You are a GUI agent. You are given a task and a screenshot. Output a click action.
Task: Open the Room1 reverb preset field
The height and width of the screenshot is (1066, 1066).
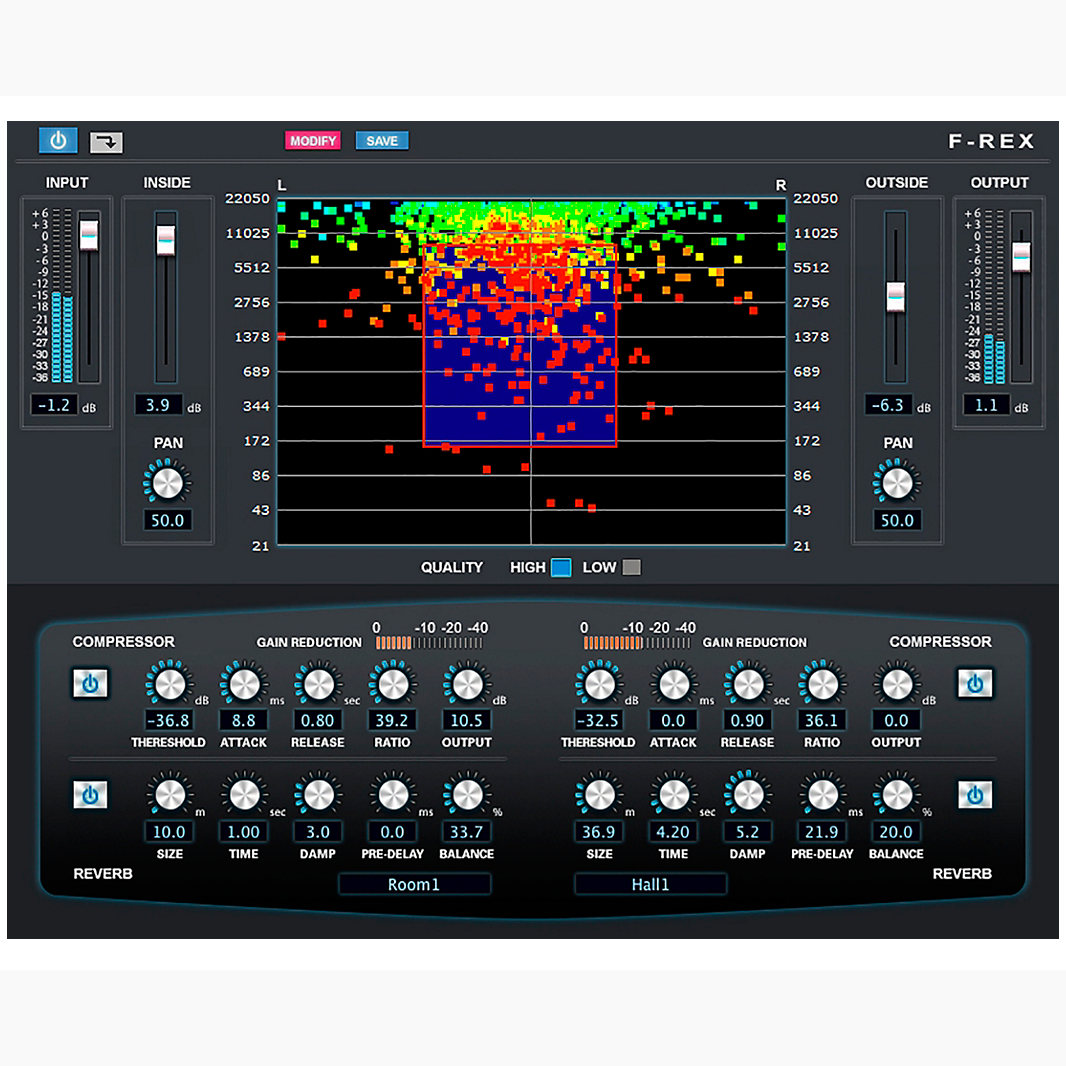pyautogui.click(x=414, y=884)
